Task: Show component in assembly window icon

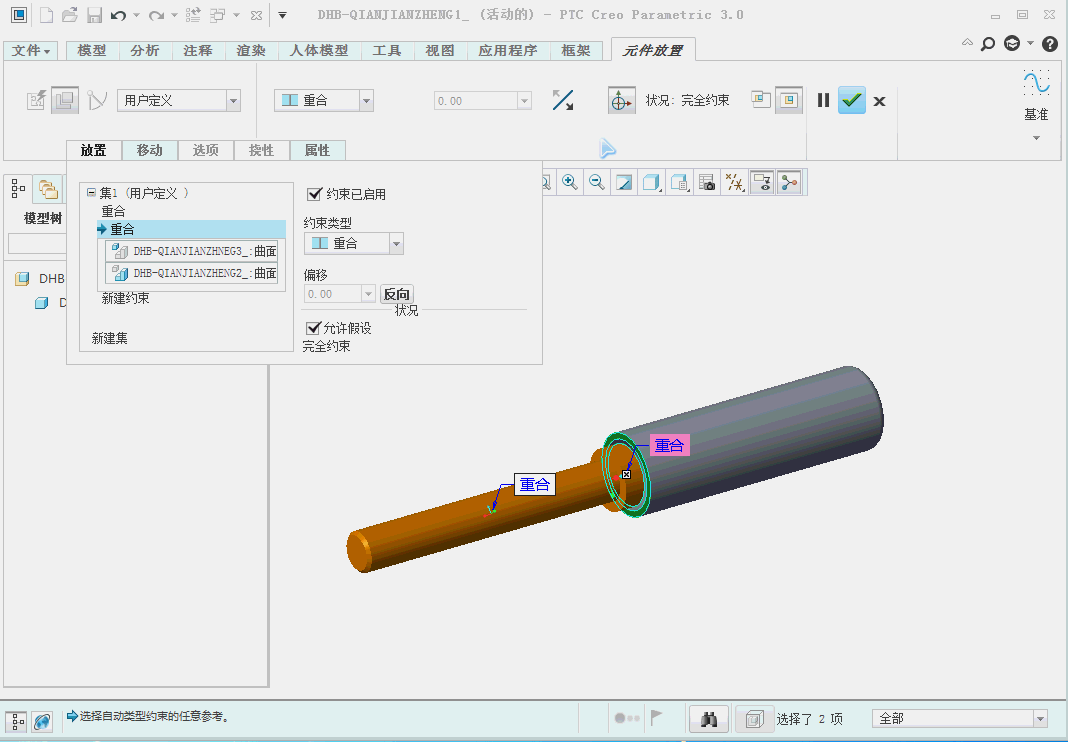Action: pos(789,100)
